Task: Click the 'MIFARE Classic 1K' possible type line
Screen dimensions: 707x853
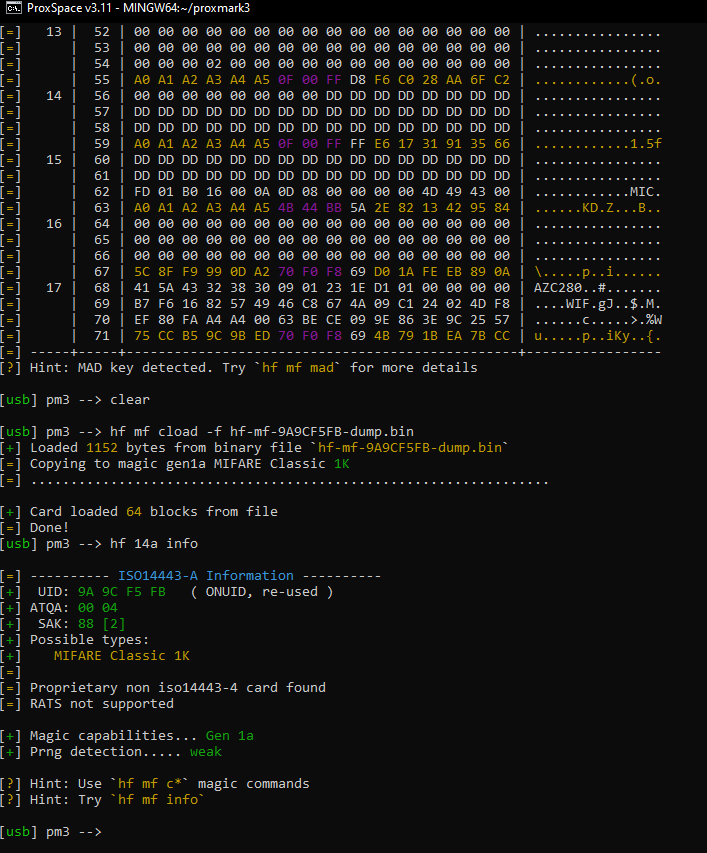Action: point(122,656)
